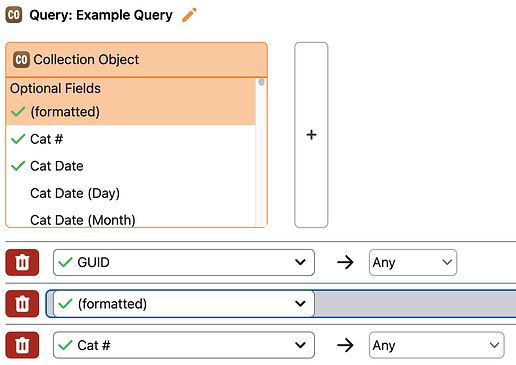Choose Cat Date (Month) from field list

coord(131,219)
